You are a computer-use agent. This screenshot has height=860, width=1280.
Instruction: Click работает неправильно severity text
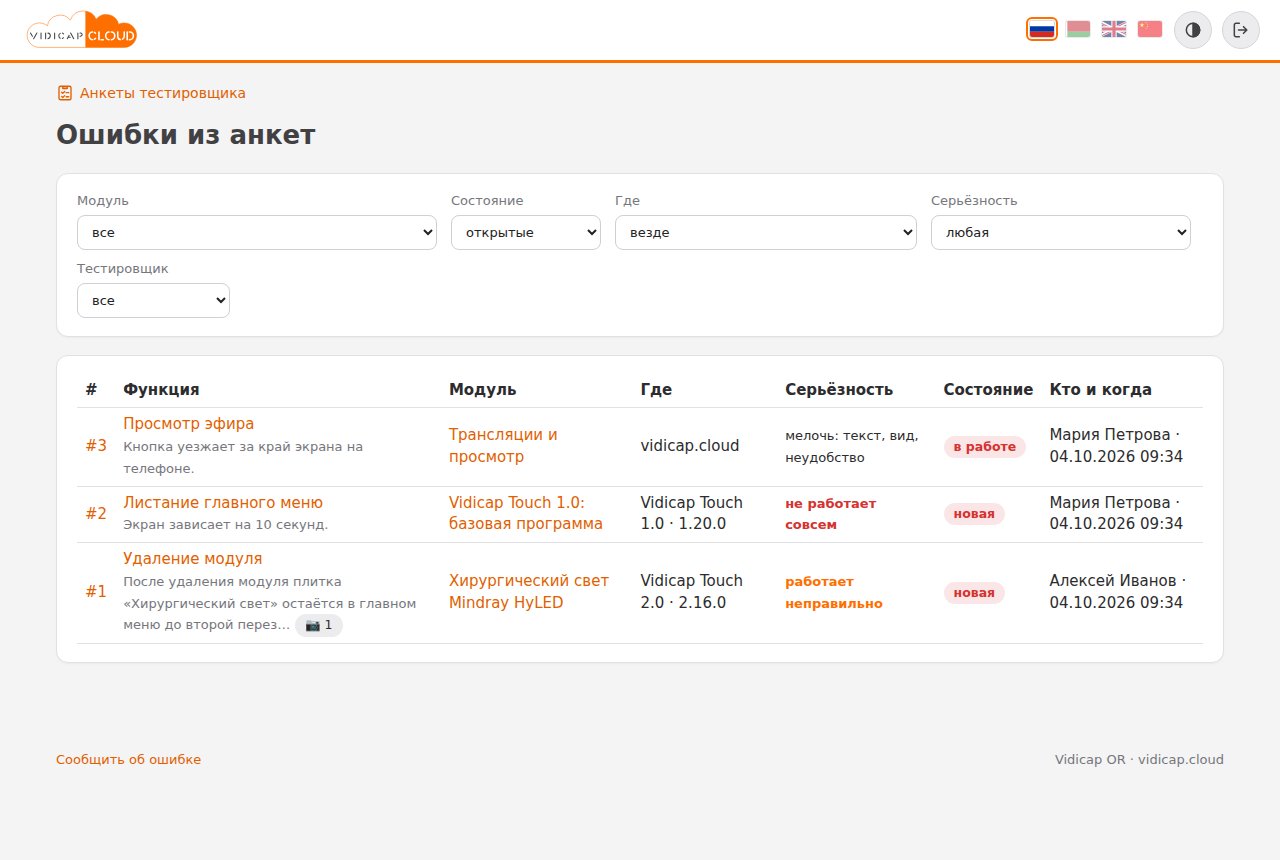(834, 592)
